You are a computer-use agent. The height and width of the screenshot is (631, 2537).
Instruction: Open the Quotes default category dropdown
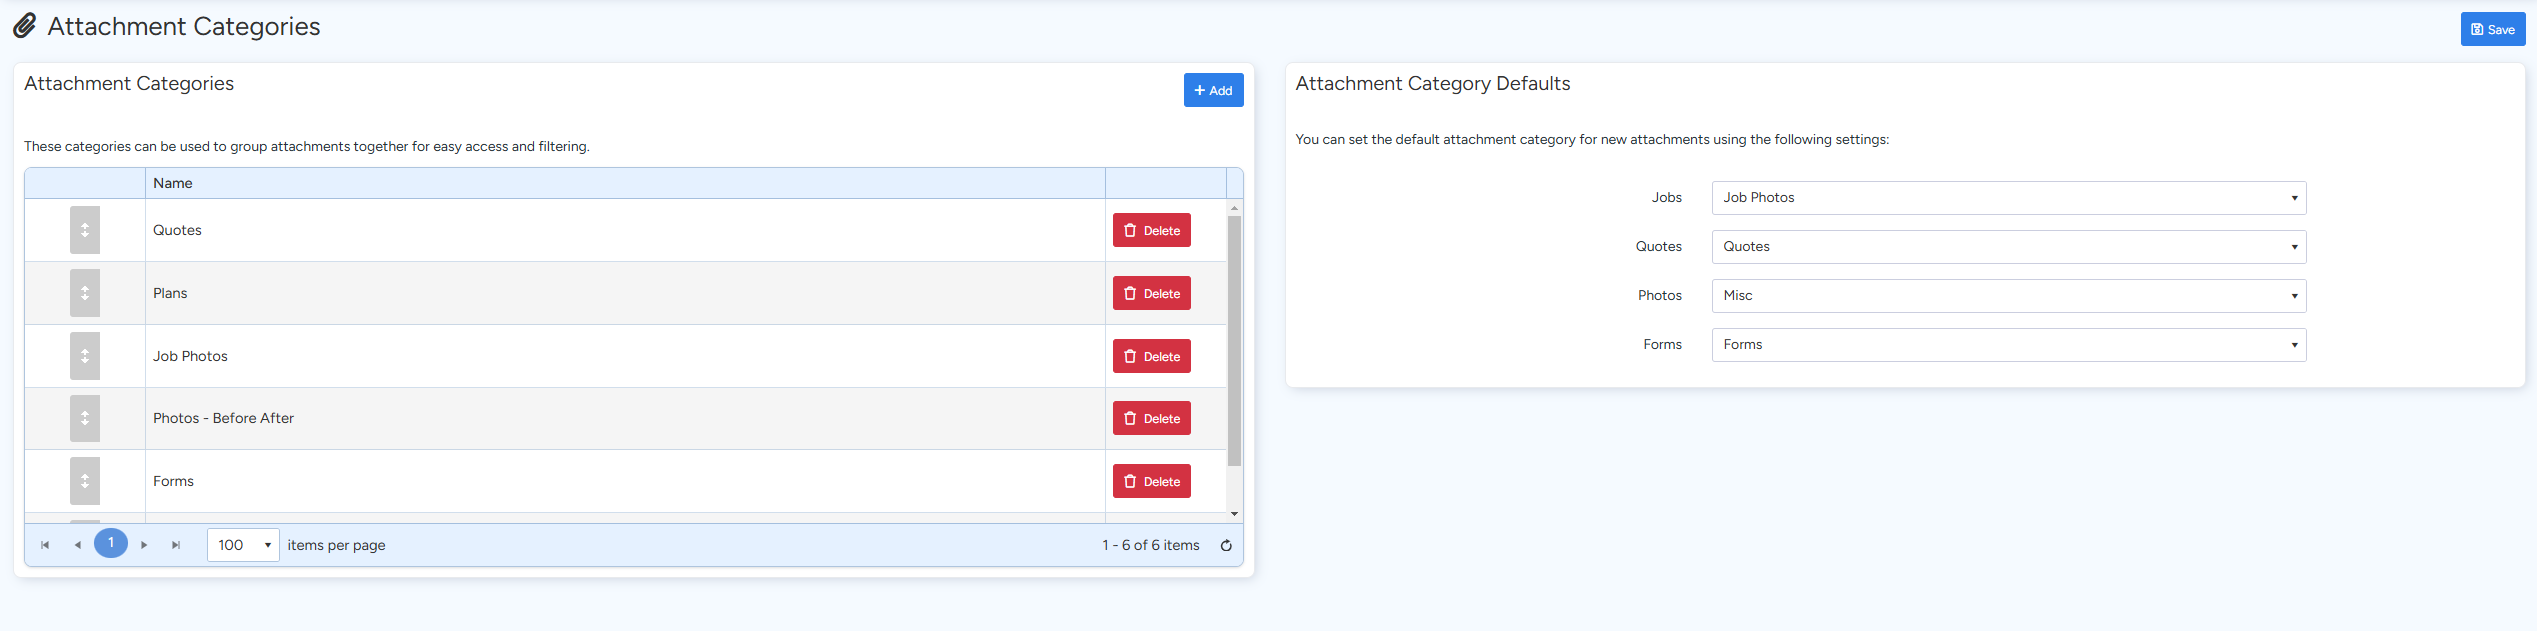(x=2008, y=247)
